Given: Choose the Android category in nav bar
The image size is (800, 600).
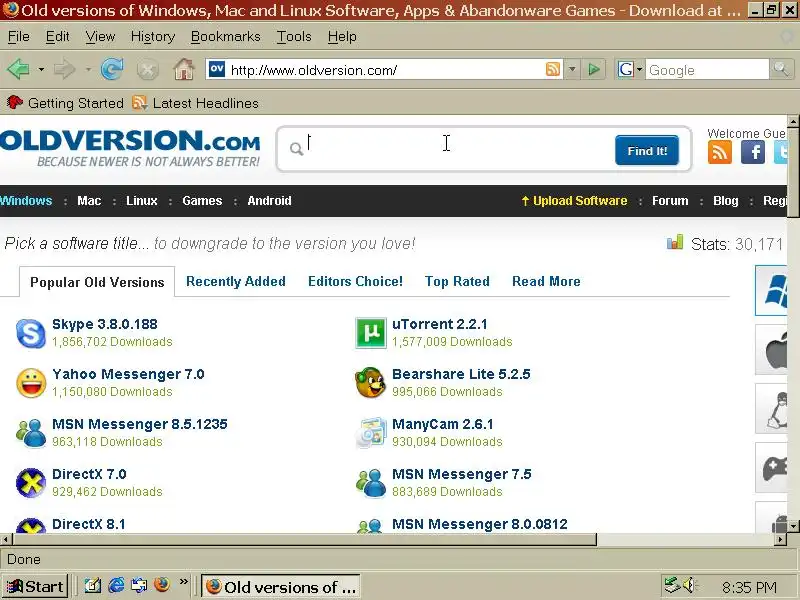Looking at the screenshot, I should 269,201.
